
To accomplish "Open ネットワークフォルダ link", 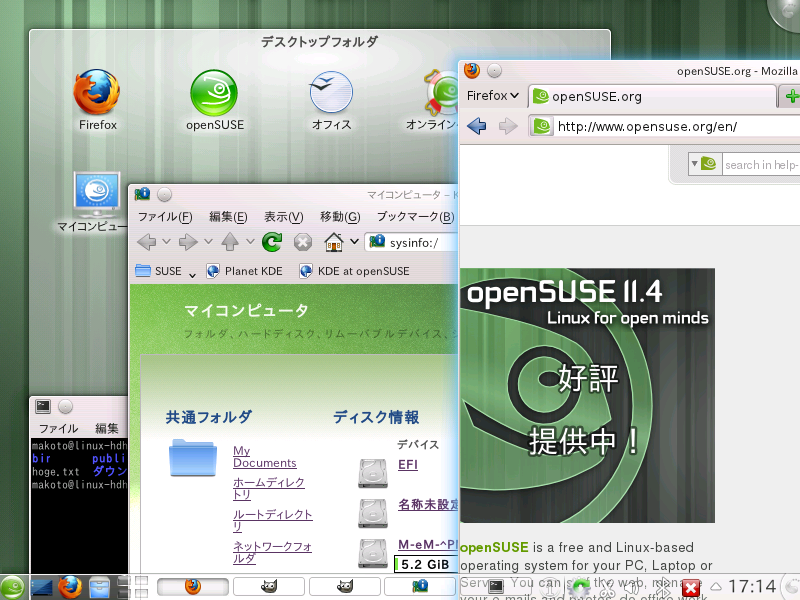I will pyautogui.click(x=272, y=553).
